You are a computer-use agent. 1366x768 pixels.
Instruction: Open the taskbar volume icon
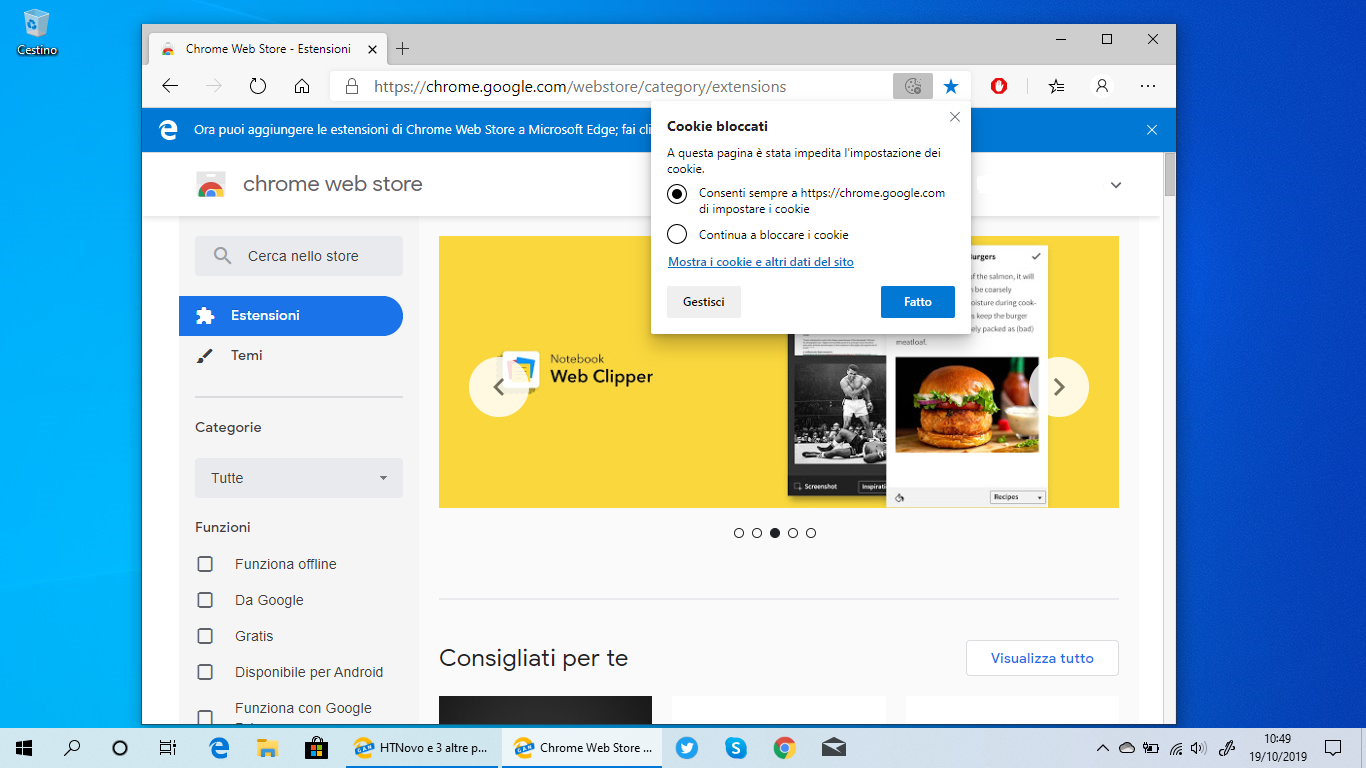click(1198, 747)
